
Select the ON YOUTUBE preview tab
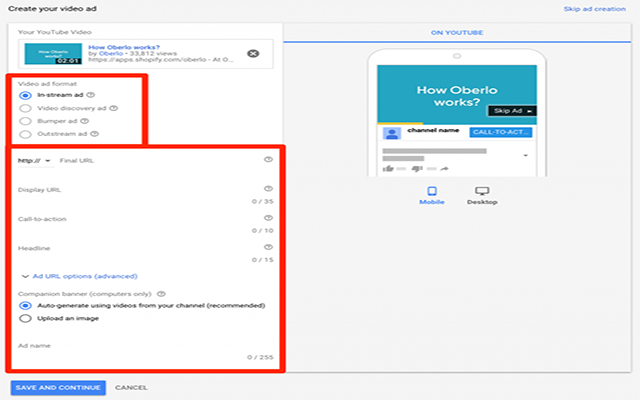point(457,32)
